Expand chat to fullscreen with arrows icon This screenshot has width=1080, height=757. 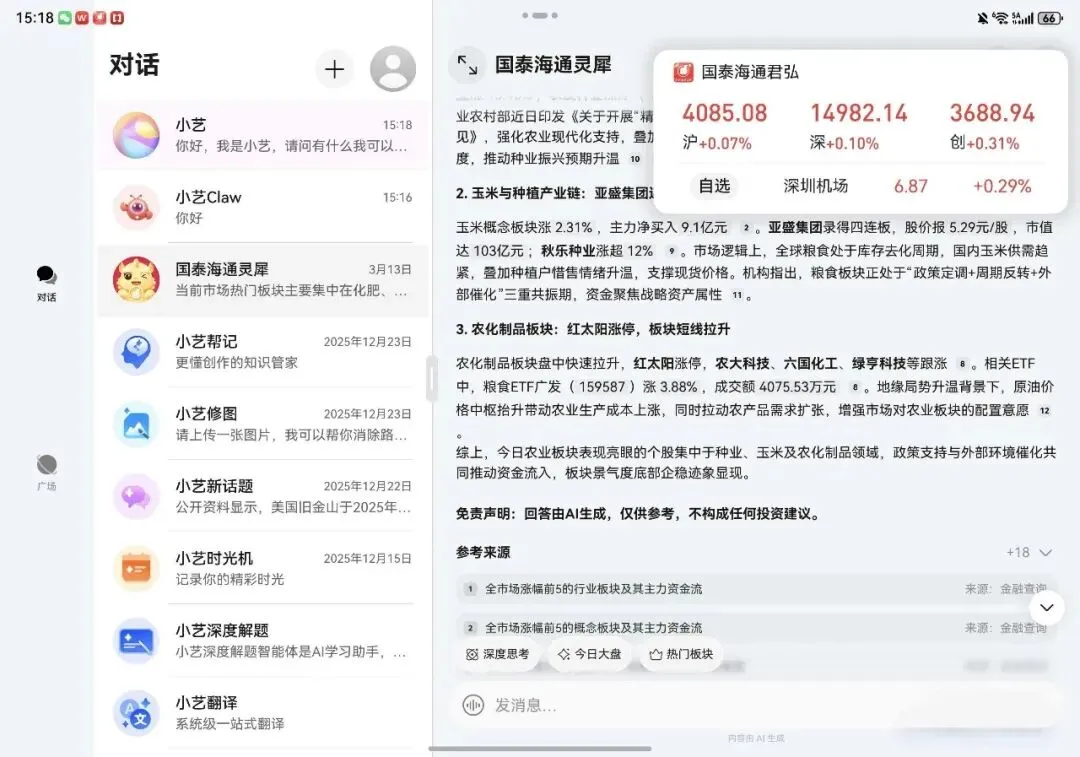click(x=467, y=65)
